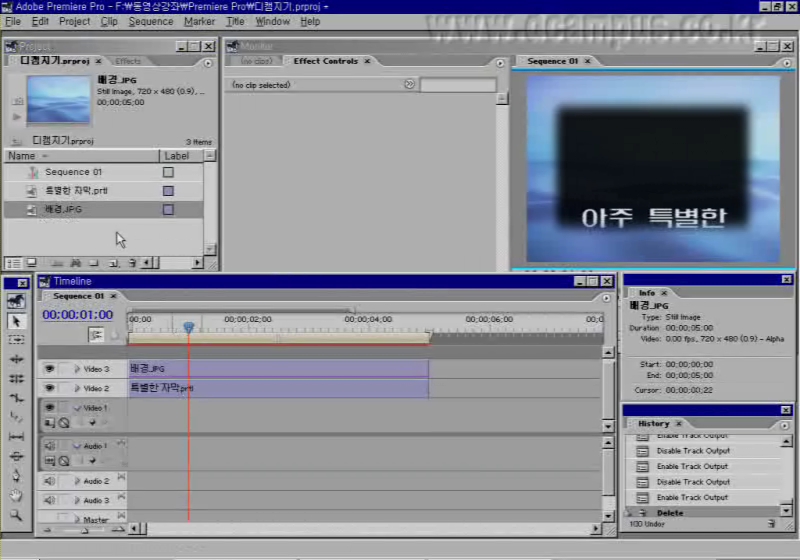The height and width of the screenshot is (560, 800).
Task: Click show keyframes icon on Audio 1
Action: point(64,461)
